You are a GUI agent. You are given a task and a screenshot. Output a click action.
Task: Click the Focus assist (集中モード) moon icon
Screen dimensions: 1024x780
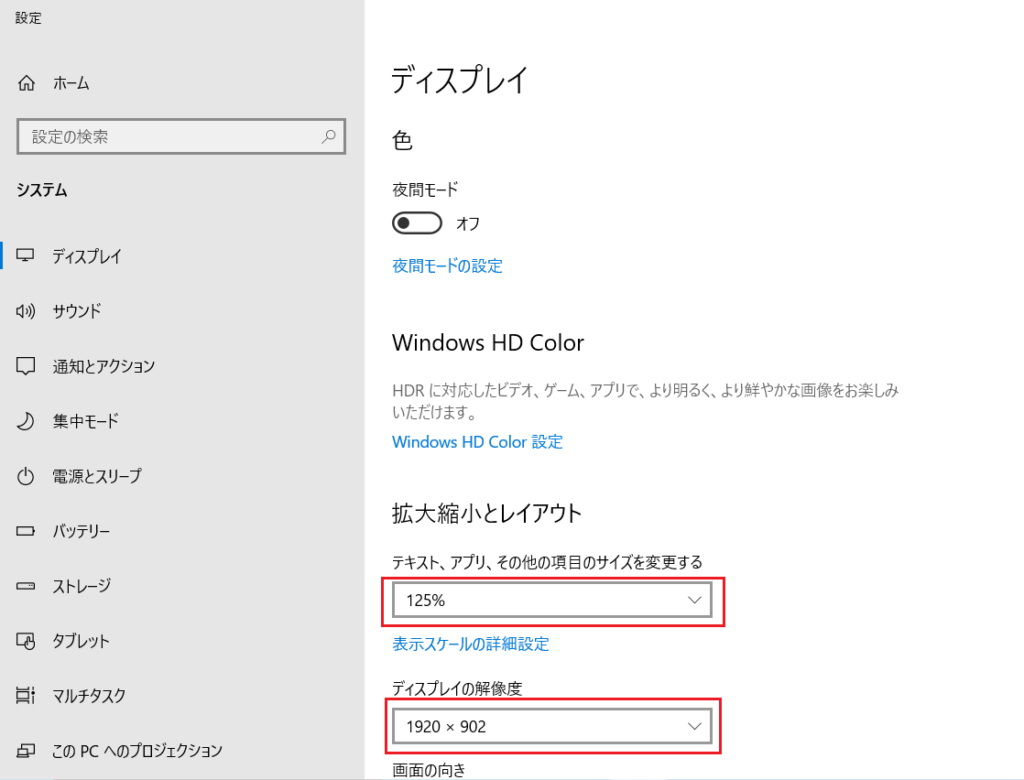pos(27,421)
